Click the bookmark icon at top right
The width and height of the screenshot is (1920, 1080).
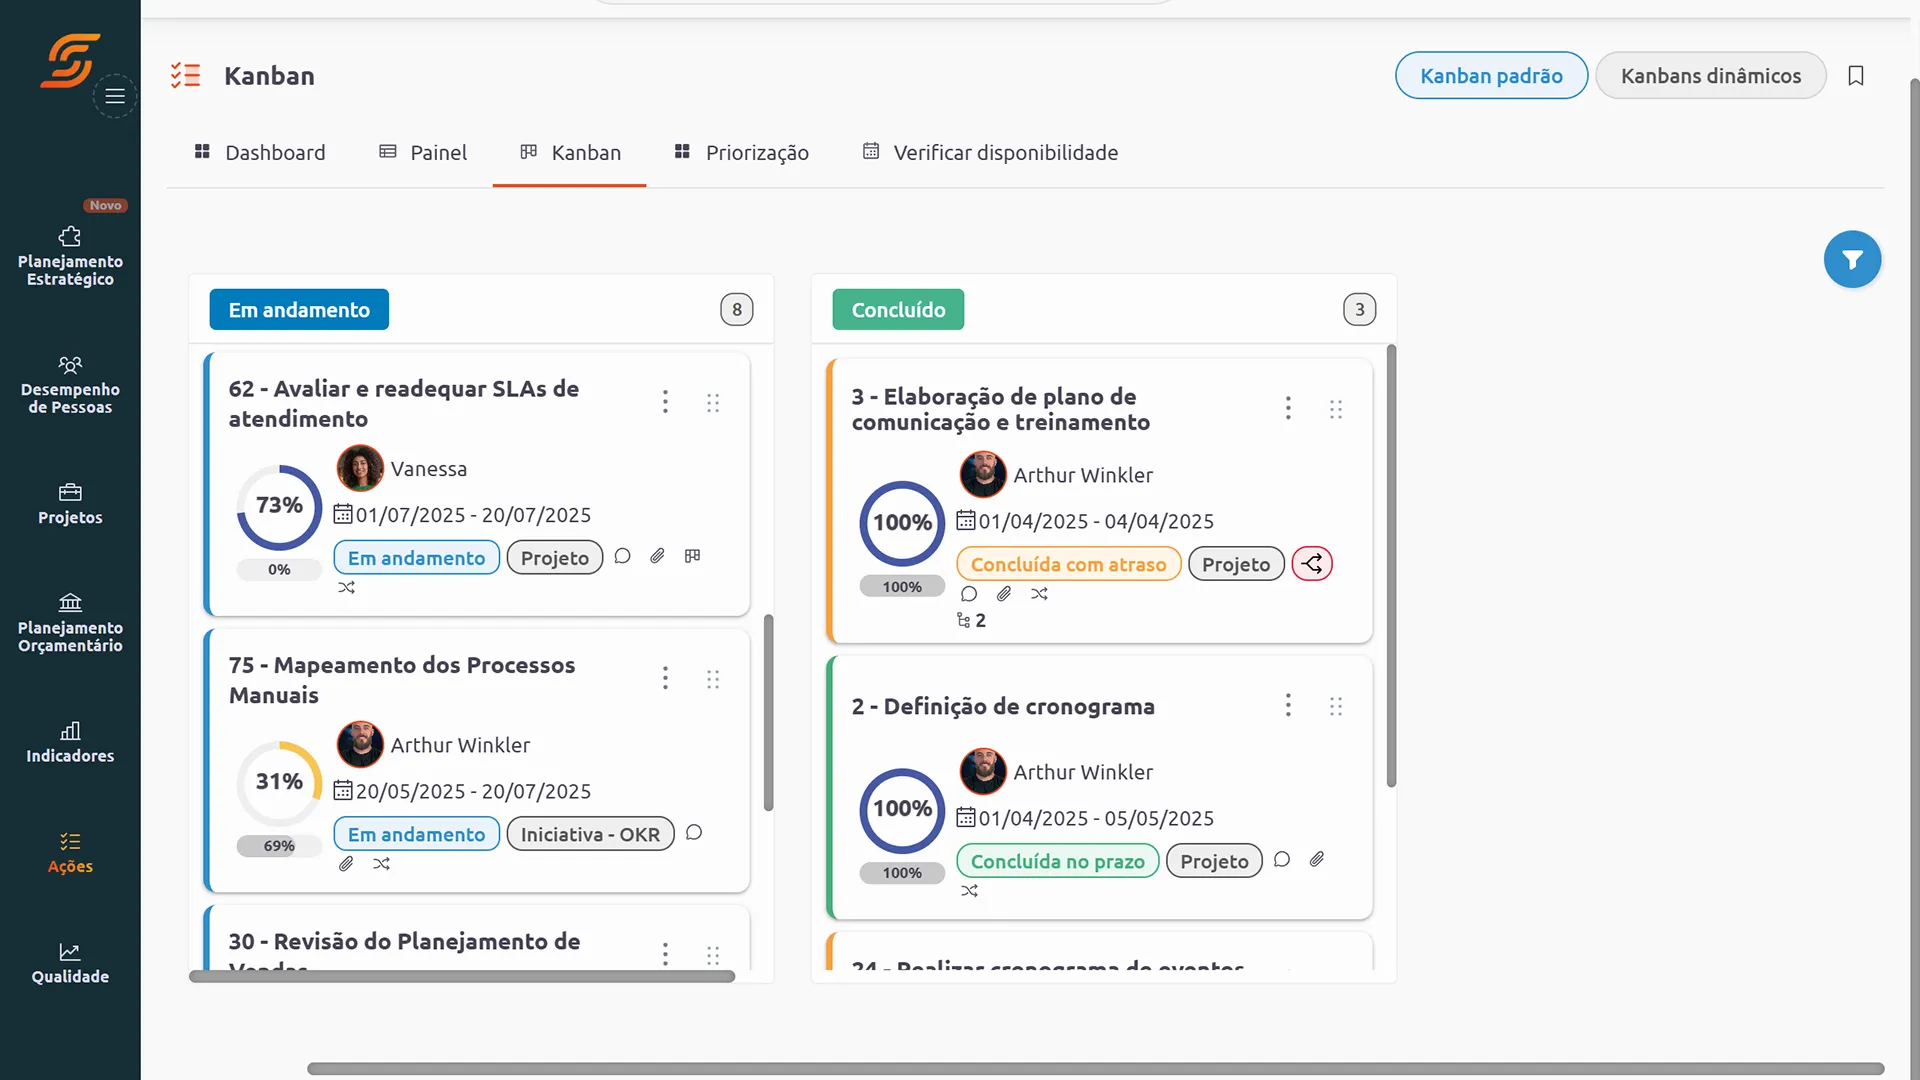click(1856, 76)
